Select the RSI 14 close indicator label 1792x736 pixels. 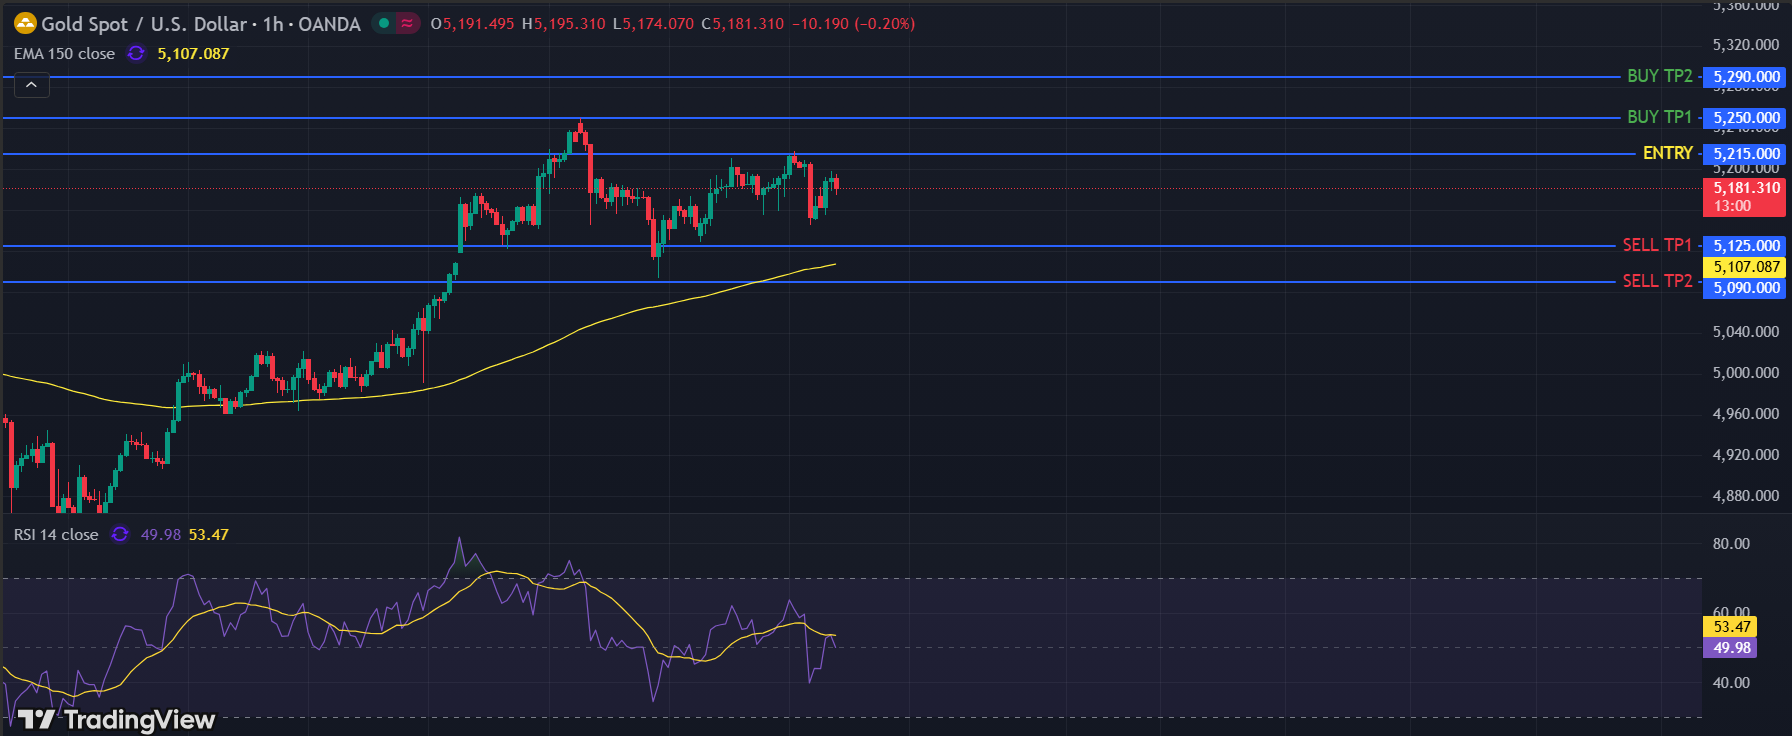56,535
